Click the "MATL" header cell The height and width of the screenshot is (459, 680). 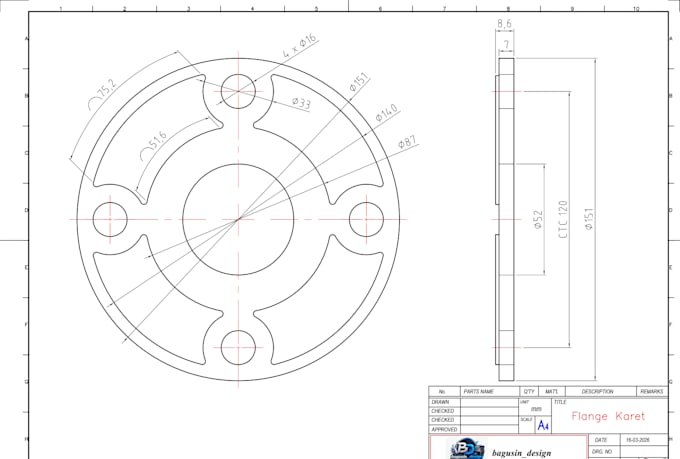pos(552,391)
